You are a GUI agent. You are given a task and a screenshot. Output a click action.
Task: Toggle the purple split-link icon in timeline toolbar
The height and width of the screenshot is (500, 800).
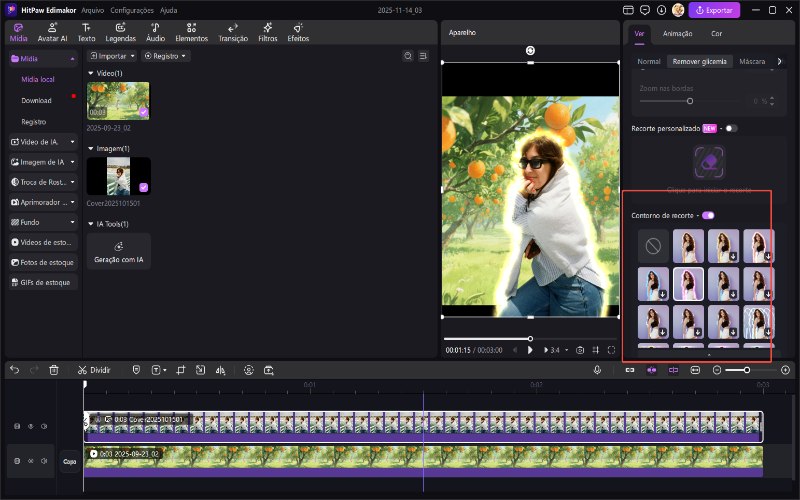tap(673, 370)
